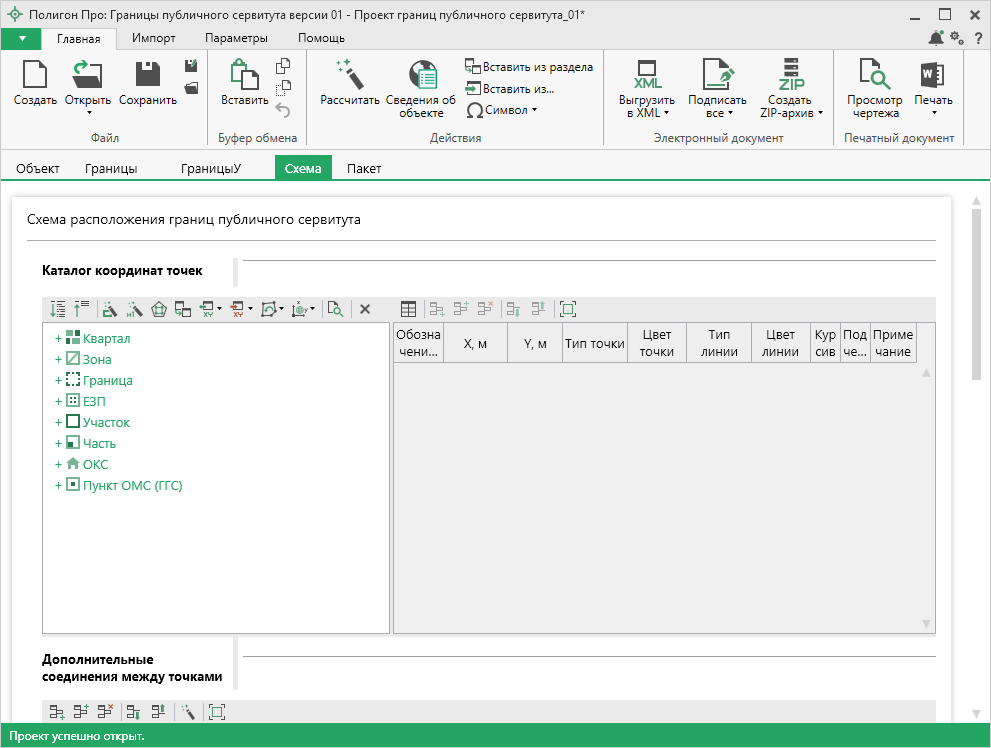Click the table view icon above coordinates grid
This screenshot has height=748, width=991.
pyautogui.click(x=408, y=310)
